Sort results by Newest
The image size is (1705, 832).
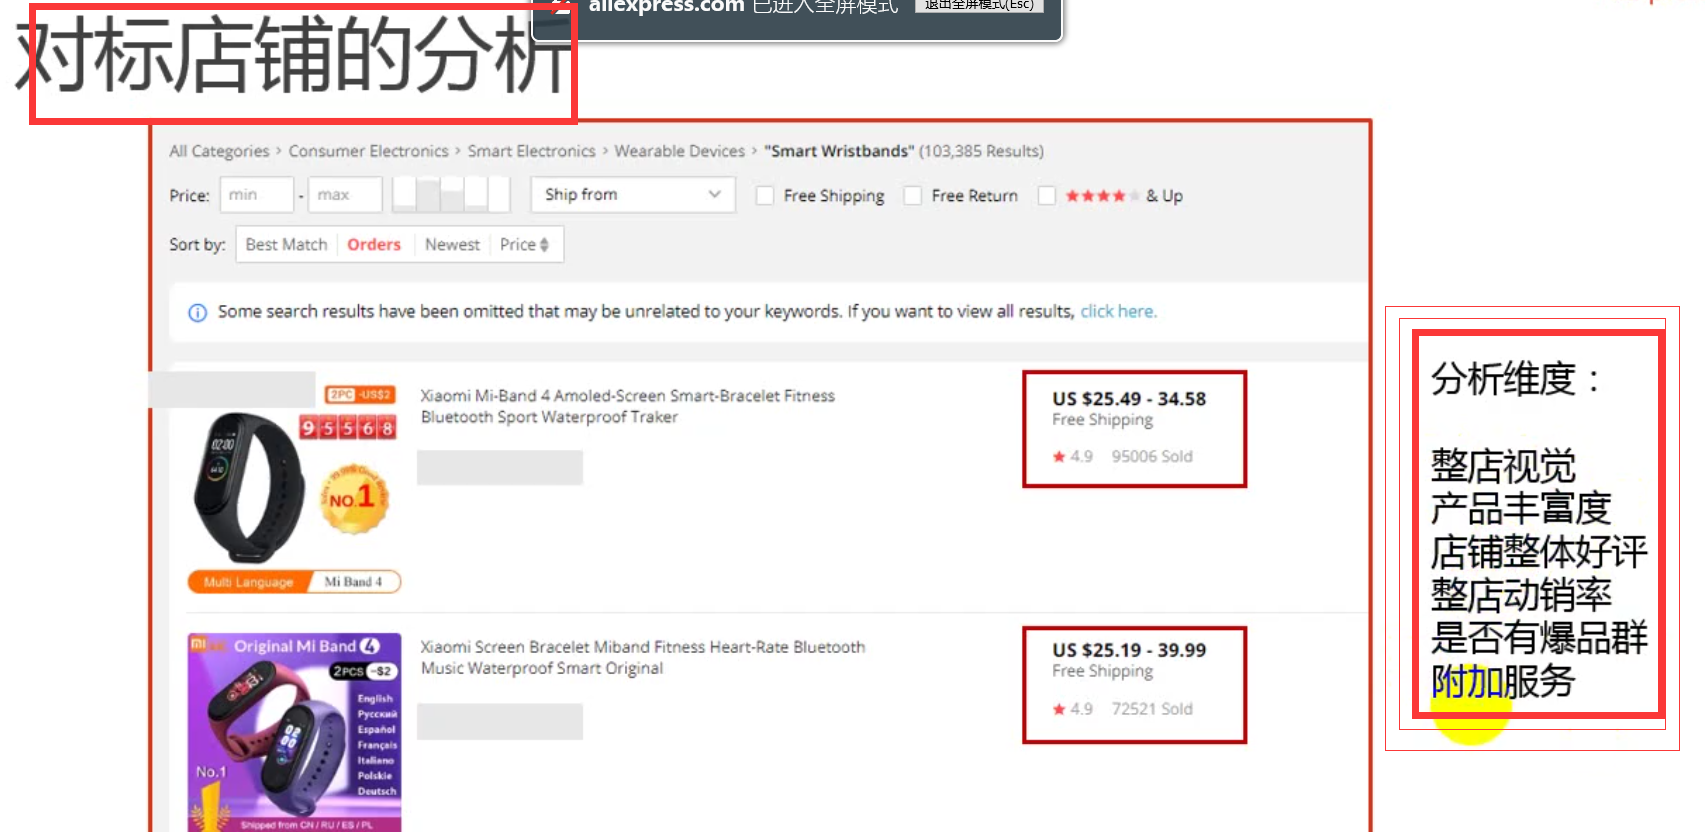point(452,245)
